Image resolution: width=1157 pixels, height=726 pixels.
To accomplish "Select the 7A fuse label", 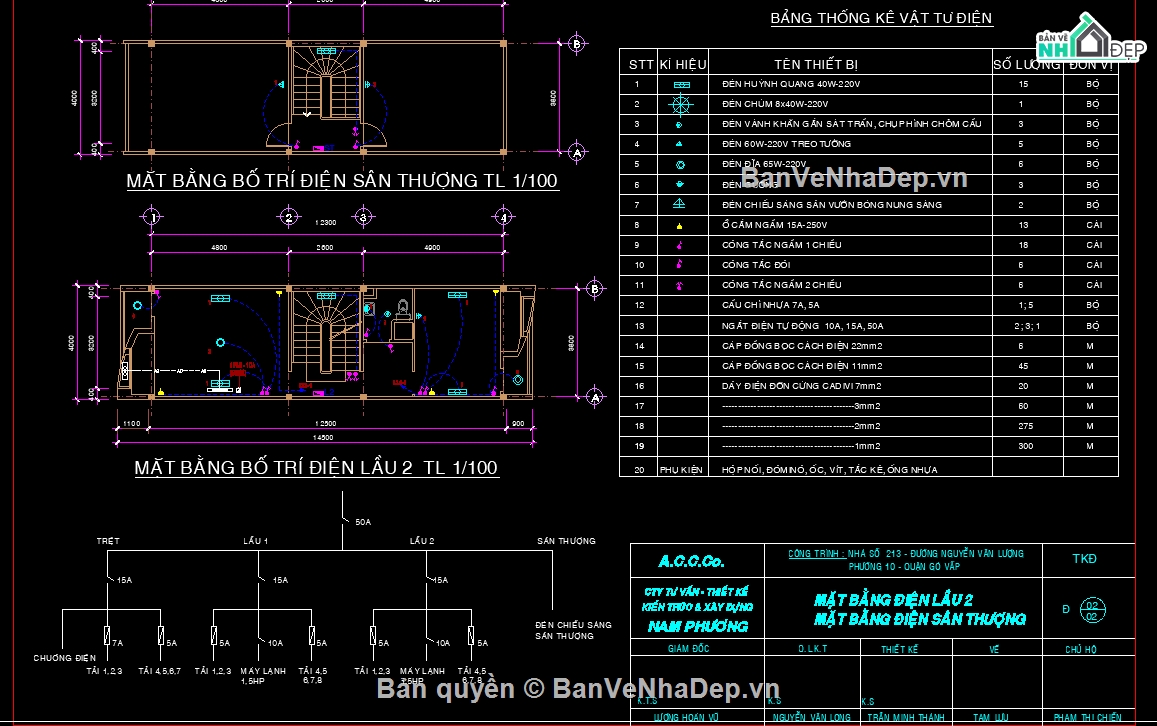I will pyautogui.click(x=117, y=643).
